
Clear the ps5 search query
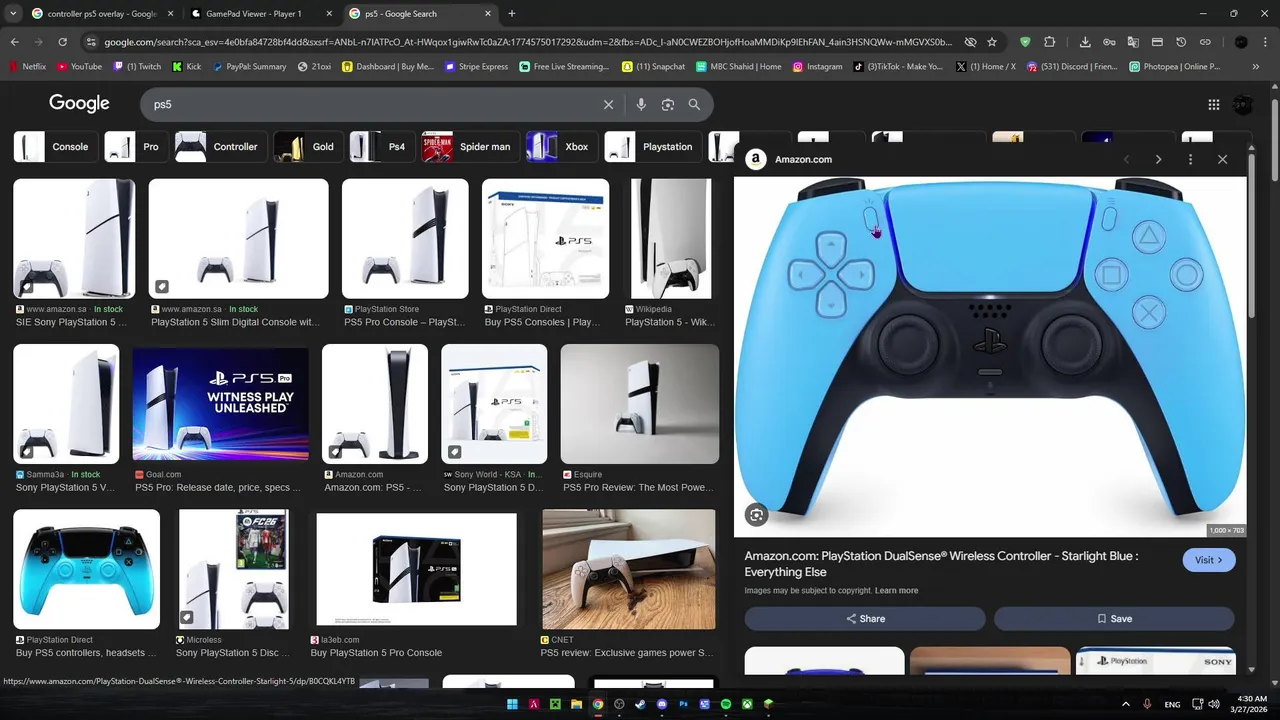pyautogui.click(x=608, y=104)
